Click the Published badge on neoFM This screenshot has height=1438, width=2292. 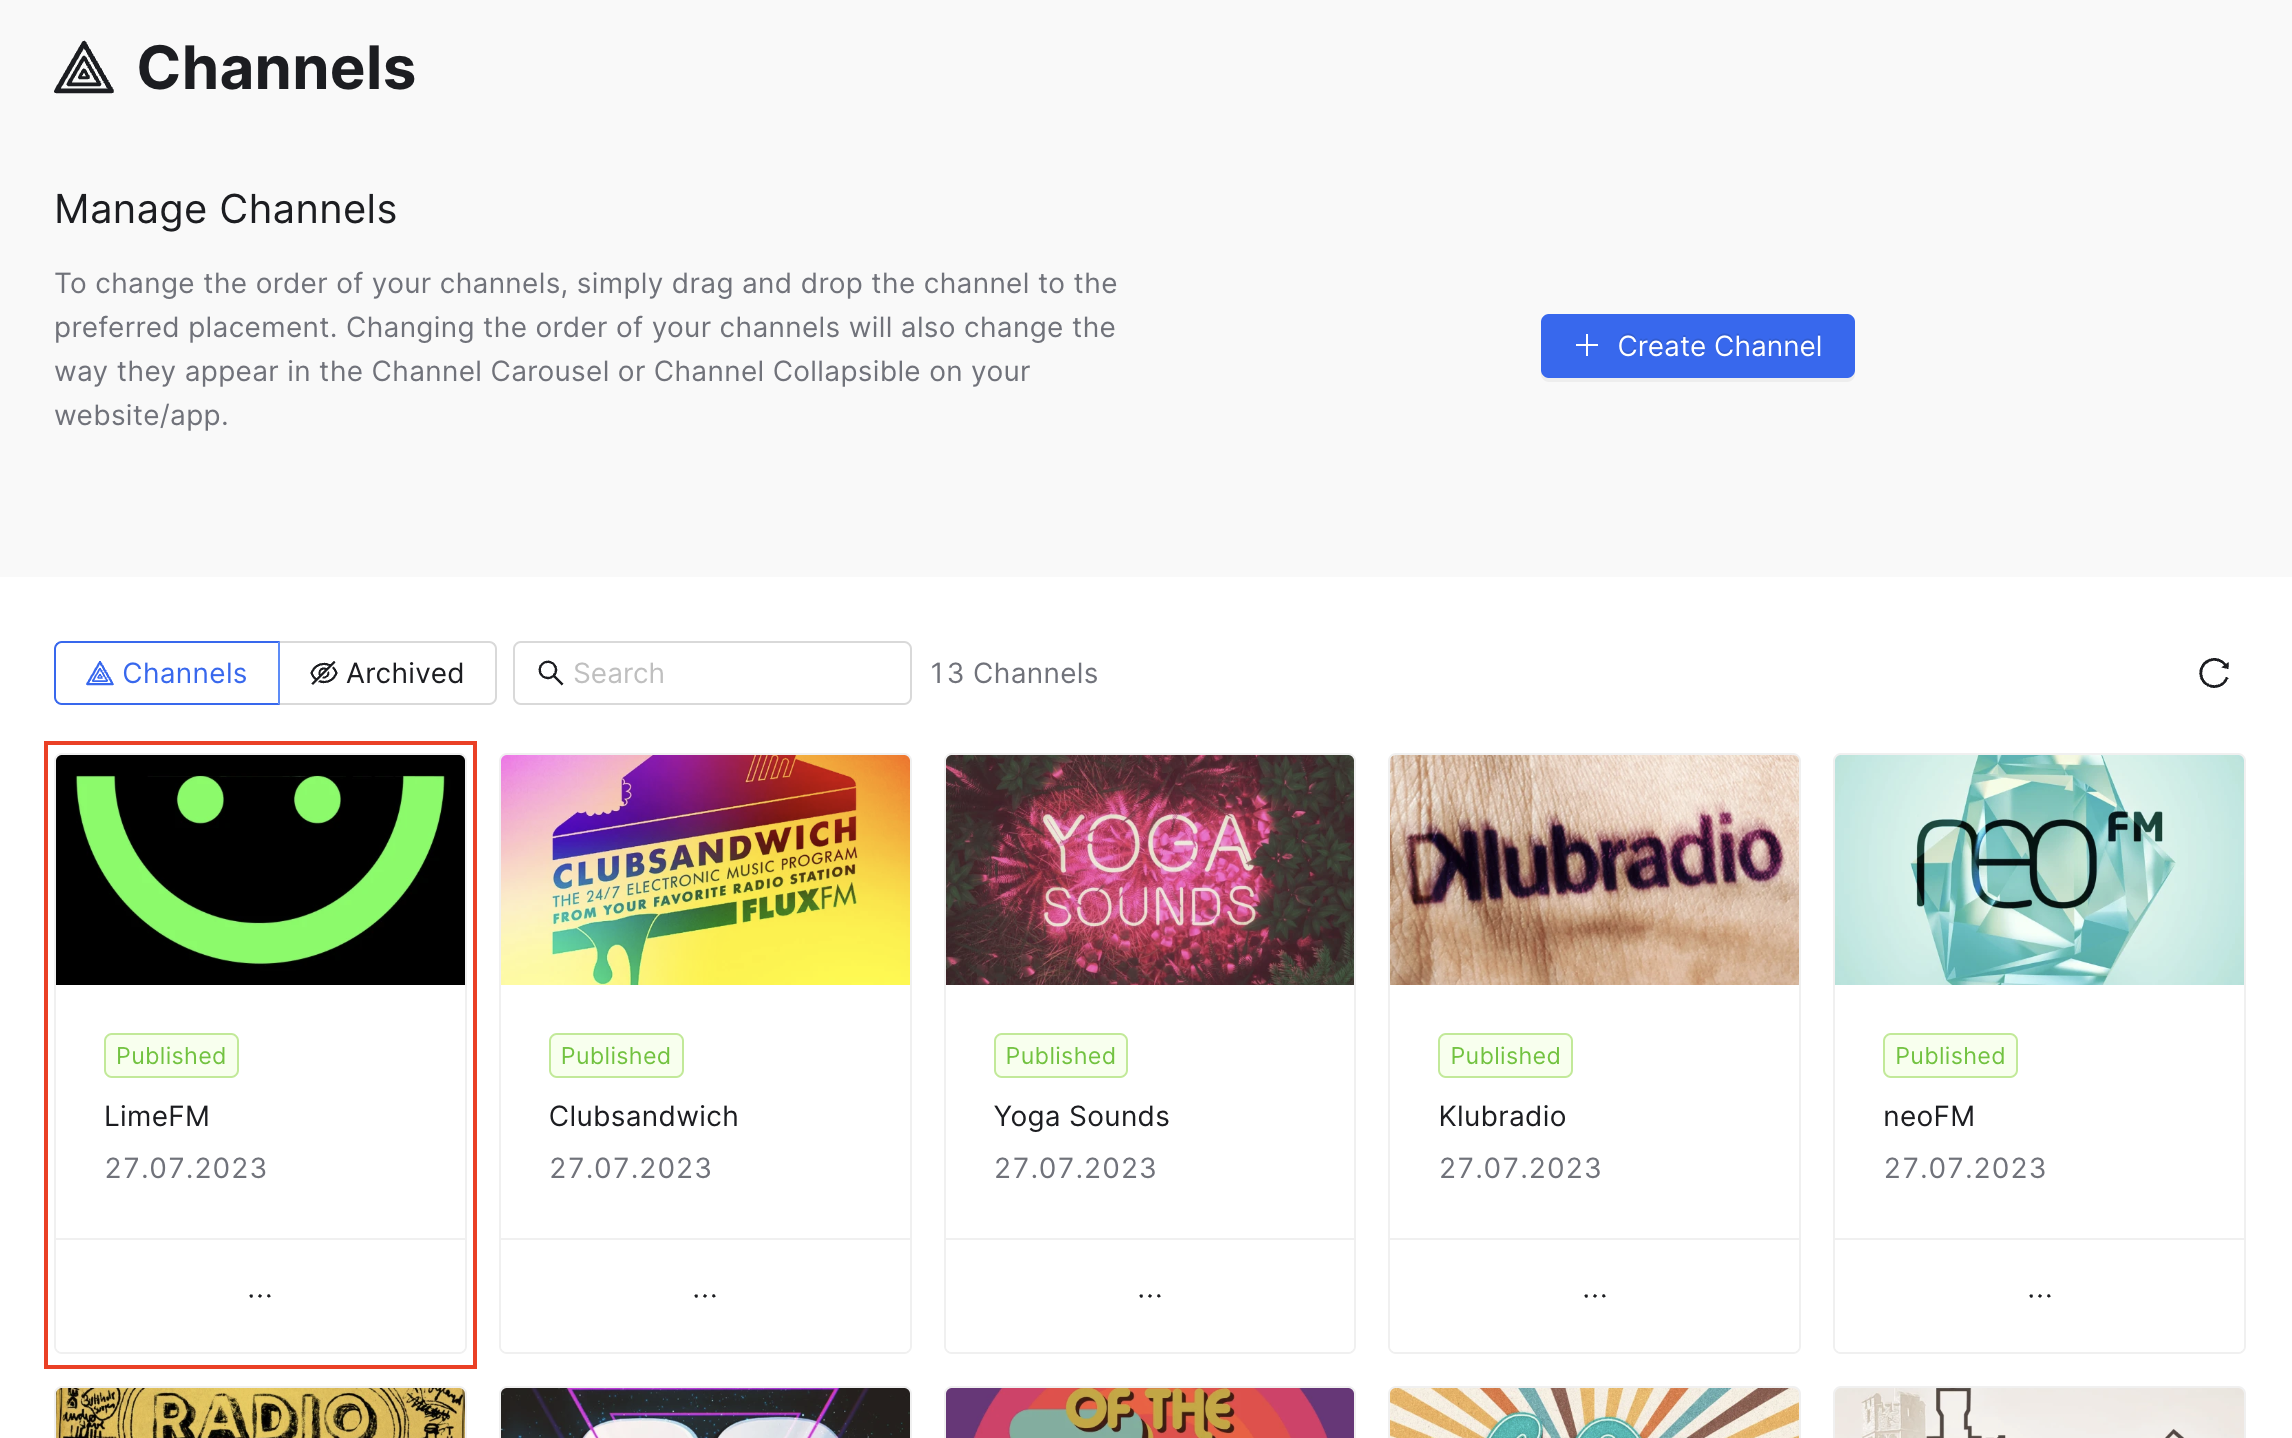click(x=1950, y=1056)
